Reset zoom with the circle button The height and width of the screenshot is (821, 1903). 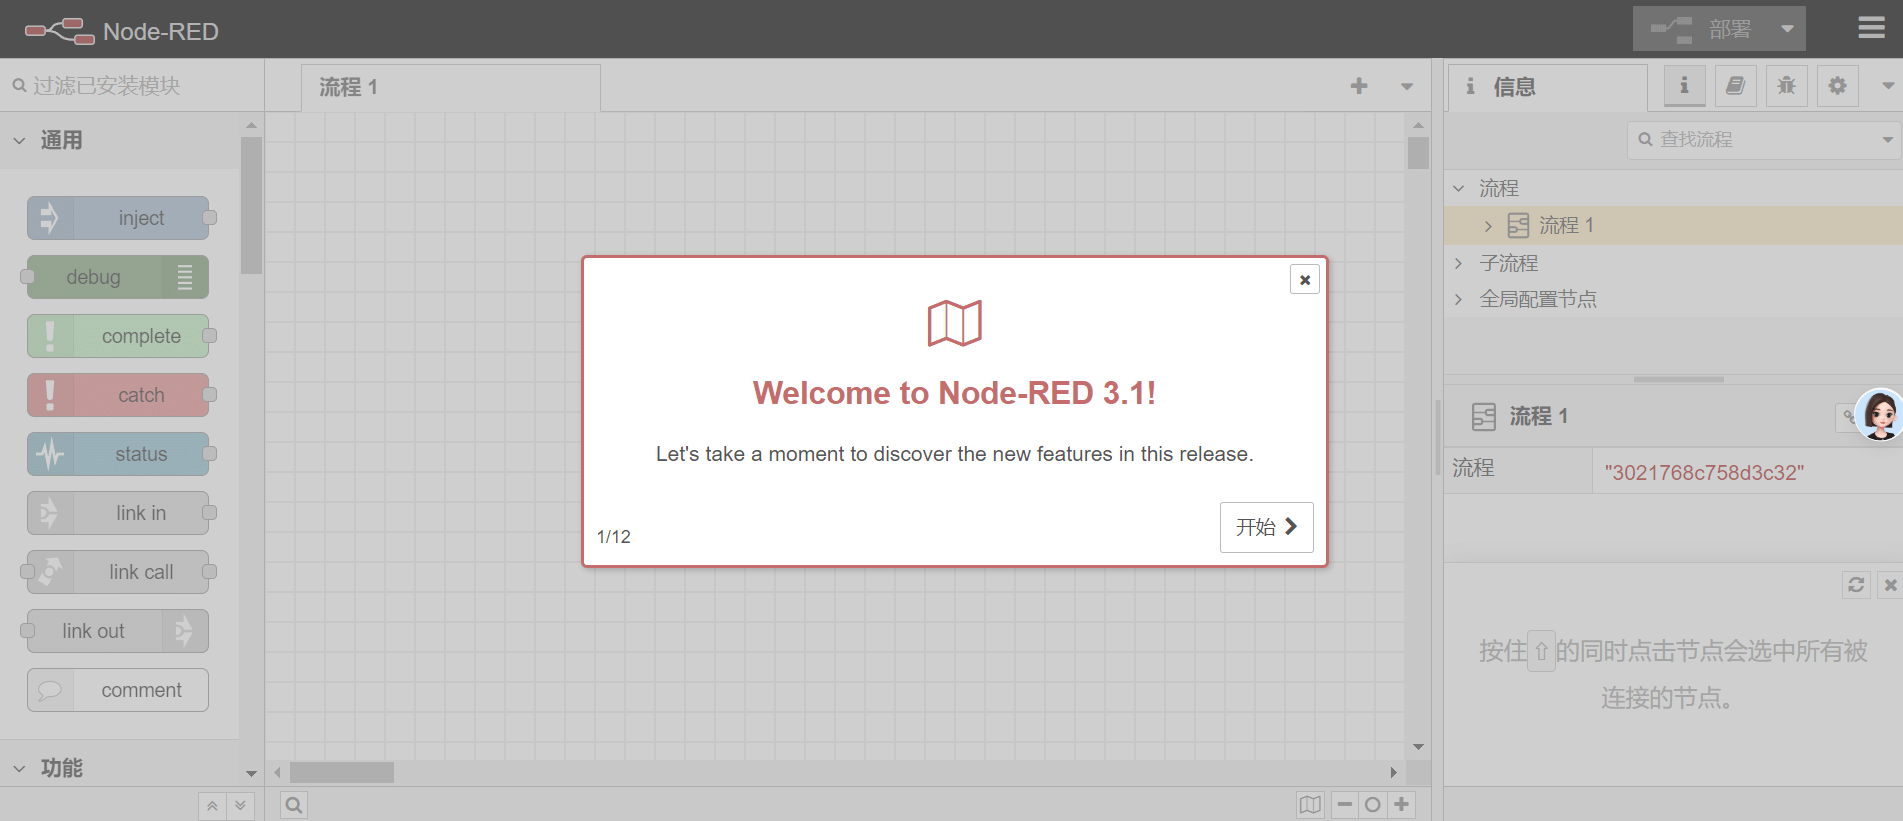(1373, 805)
